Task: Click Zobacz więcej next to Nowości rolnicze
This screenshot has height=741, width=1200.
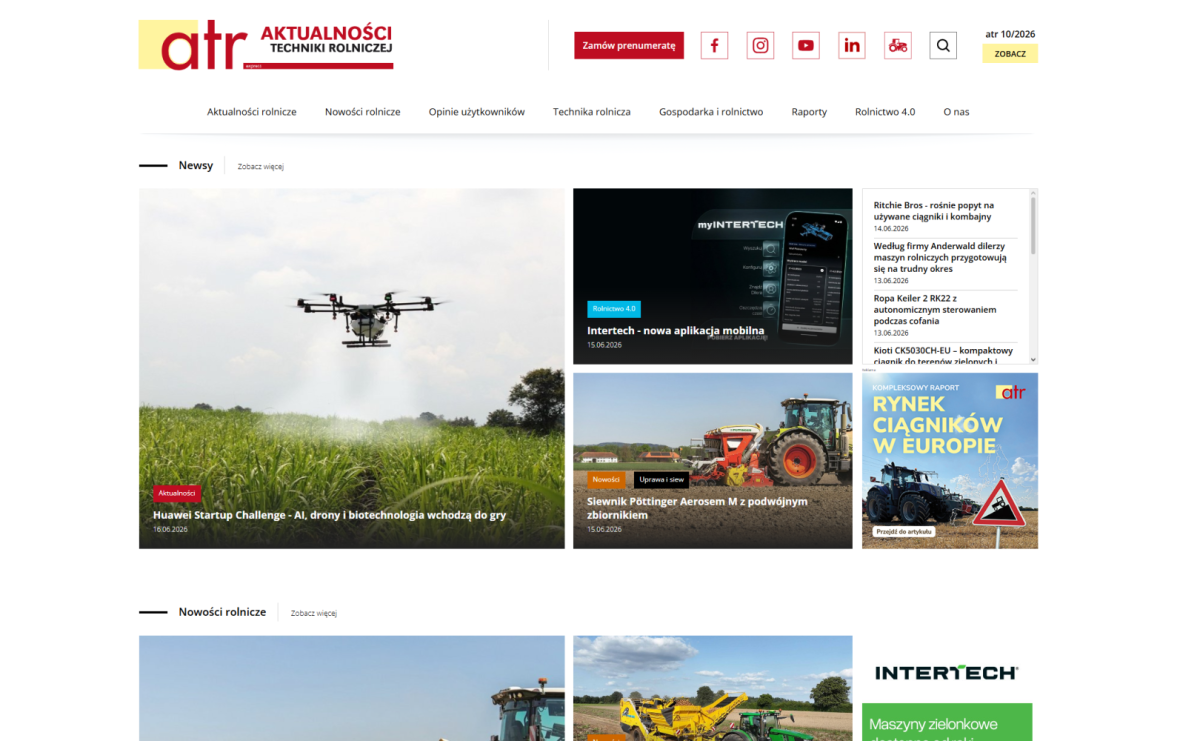Action: point(314,613)
